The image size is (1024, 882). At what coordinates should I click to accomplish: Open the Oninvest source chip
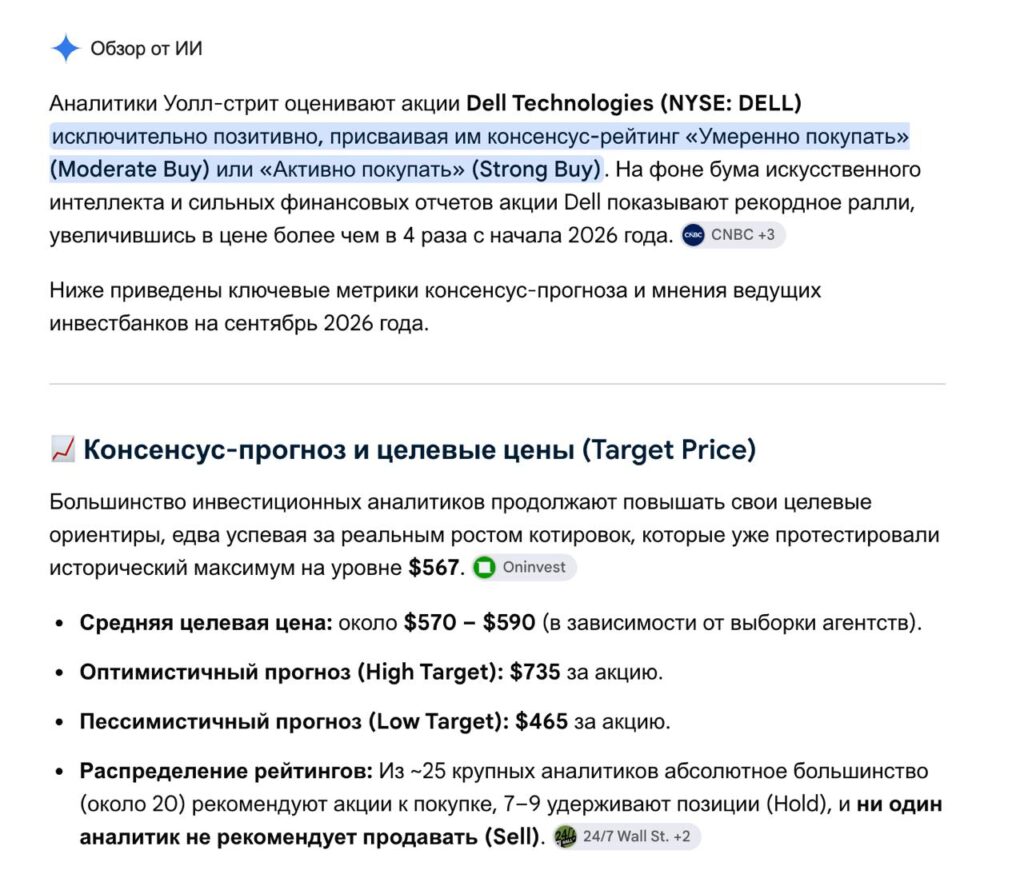click(x=524, y=567)
